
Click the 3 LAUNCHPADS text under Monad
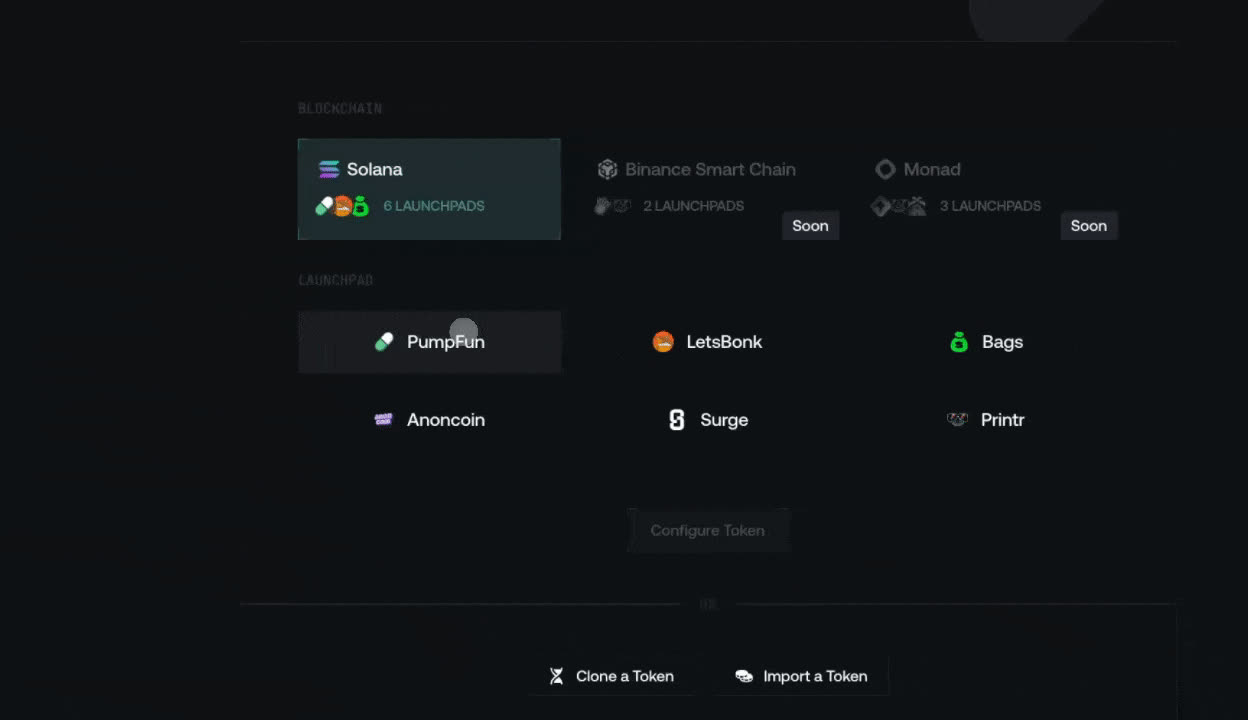click(x=990, y=206)
